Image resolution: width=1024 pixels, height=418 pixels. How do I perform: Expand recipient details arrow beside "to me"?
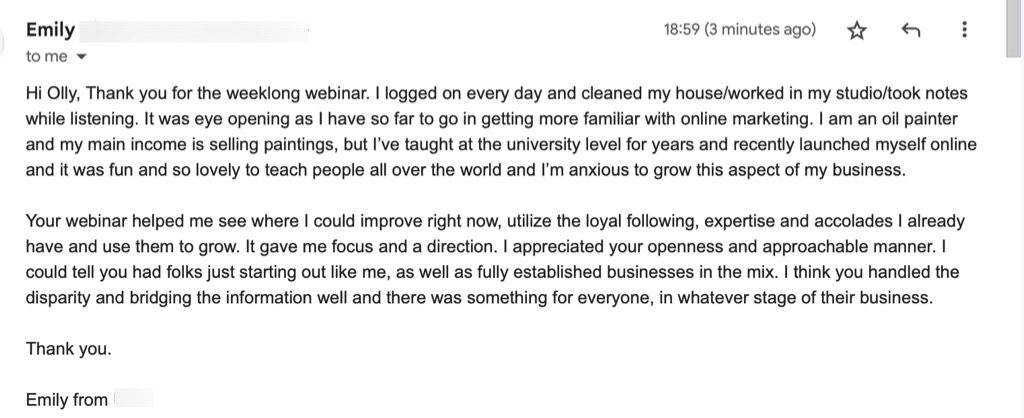coord(82,57)
